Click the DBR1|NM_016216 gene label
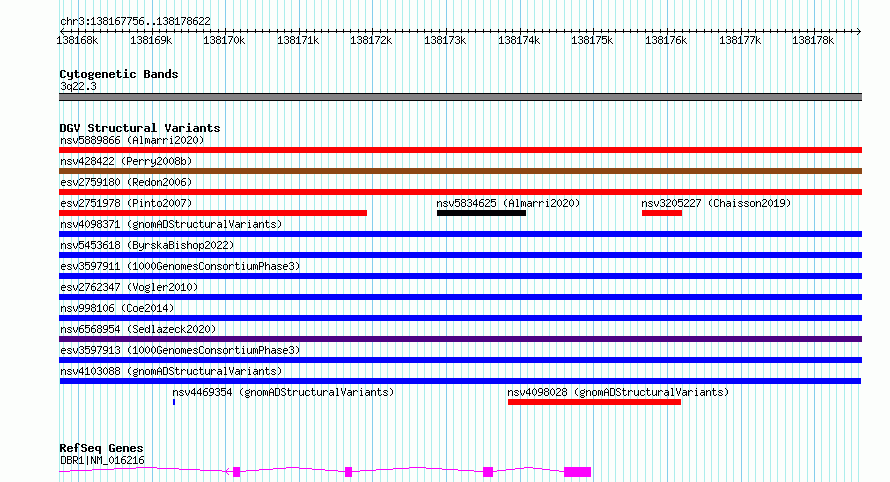 click(x=102, y=460)
